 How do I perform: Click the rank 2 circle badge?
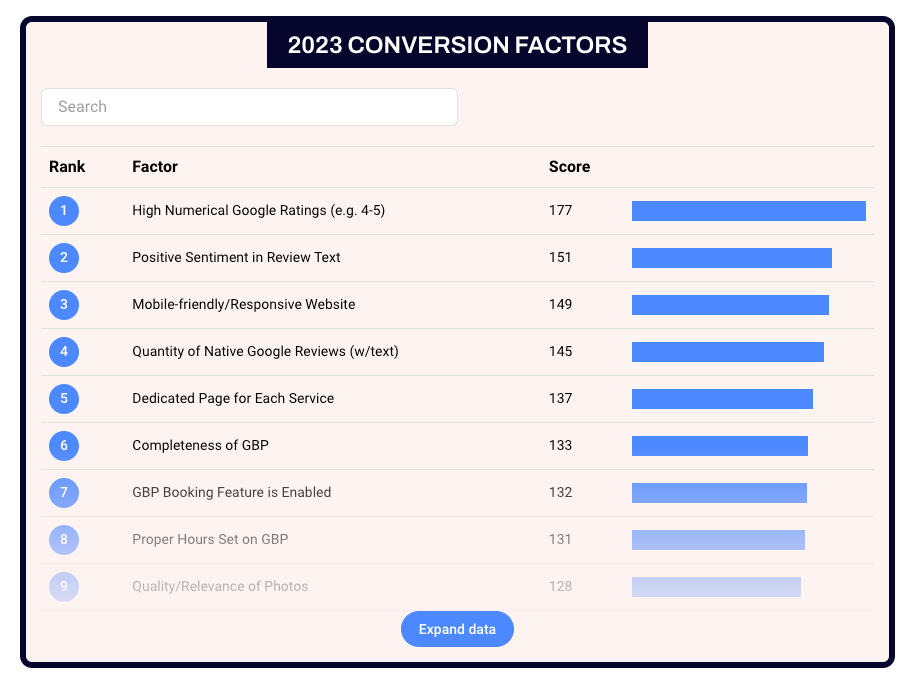pos(64,258)
